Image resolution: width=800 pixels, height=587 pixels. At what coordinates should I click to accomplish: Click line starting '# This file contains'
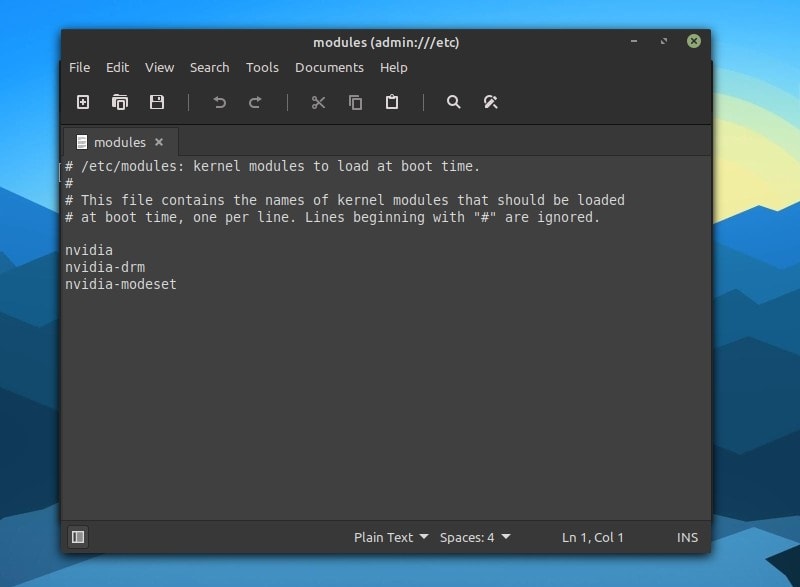tap(345, 200)
